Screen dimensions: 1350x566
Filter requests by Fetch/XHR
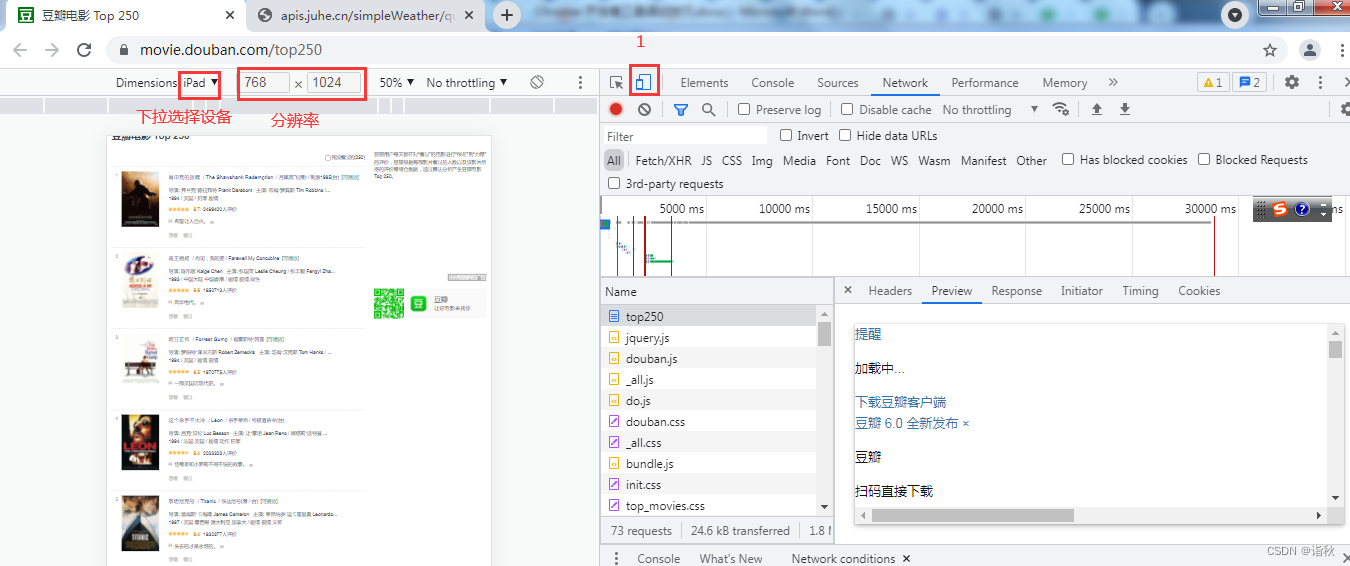tap(663, 160)
